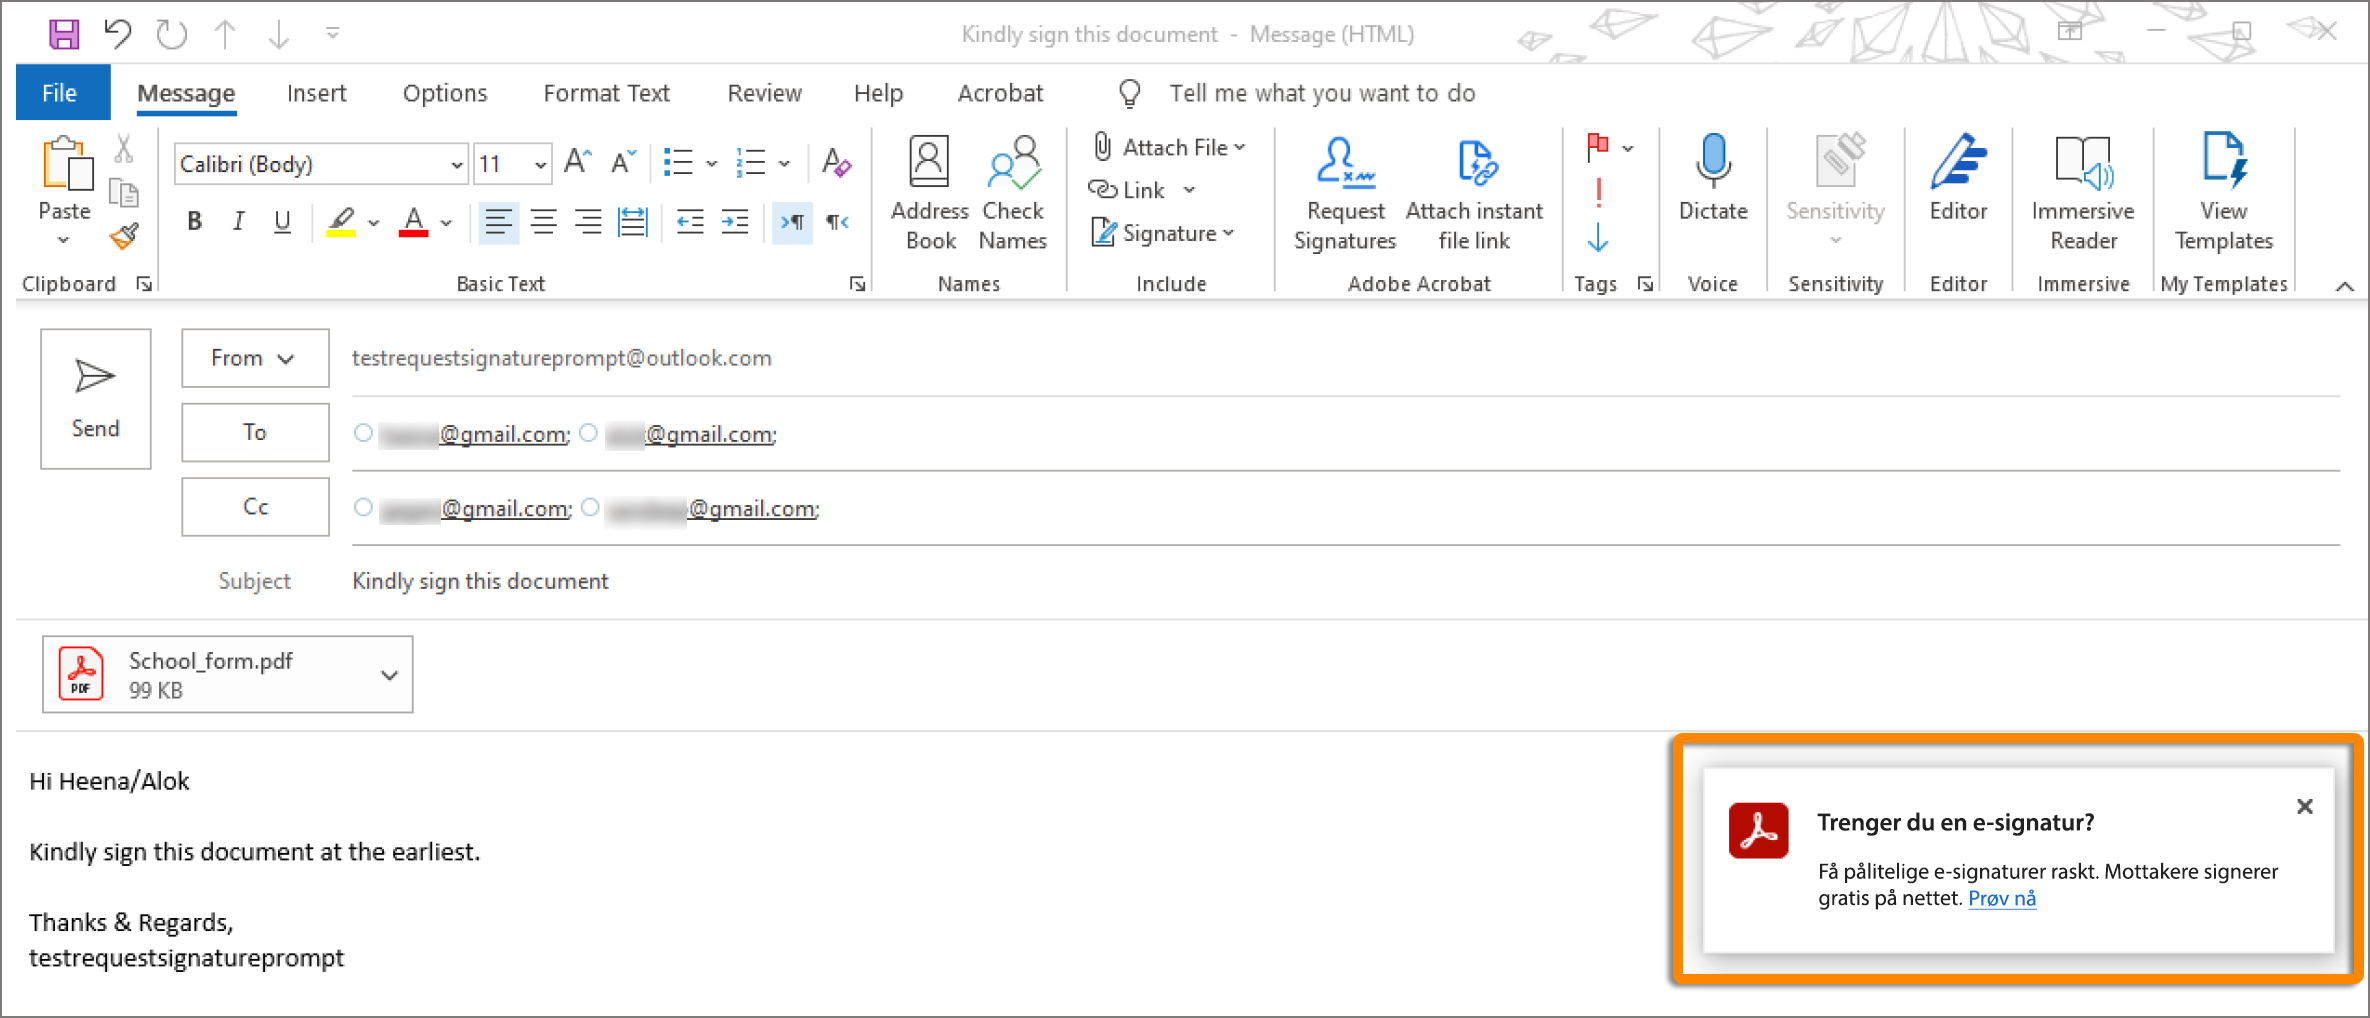Apply a numbered list

(x=751, y=162)
